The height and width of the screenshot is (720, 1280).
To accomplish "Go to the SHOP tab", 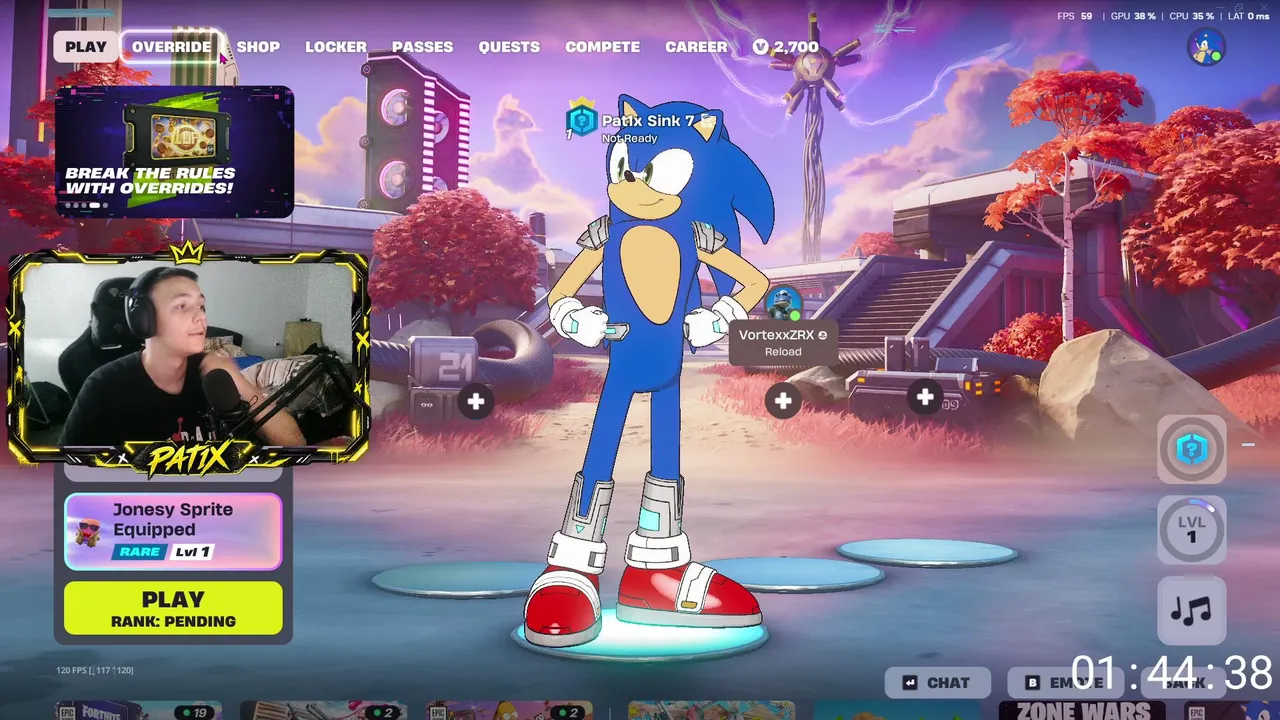I will click(258, 47).
